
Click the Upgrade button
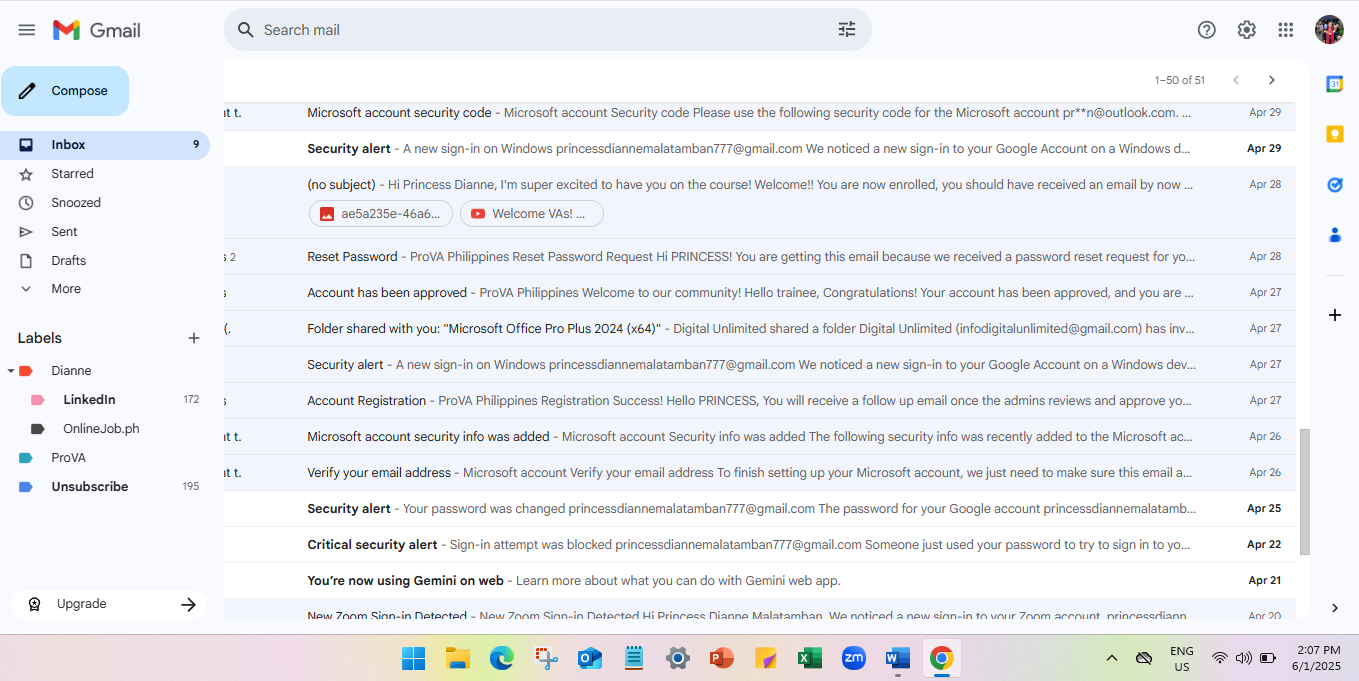click(x=108, y=604)
